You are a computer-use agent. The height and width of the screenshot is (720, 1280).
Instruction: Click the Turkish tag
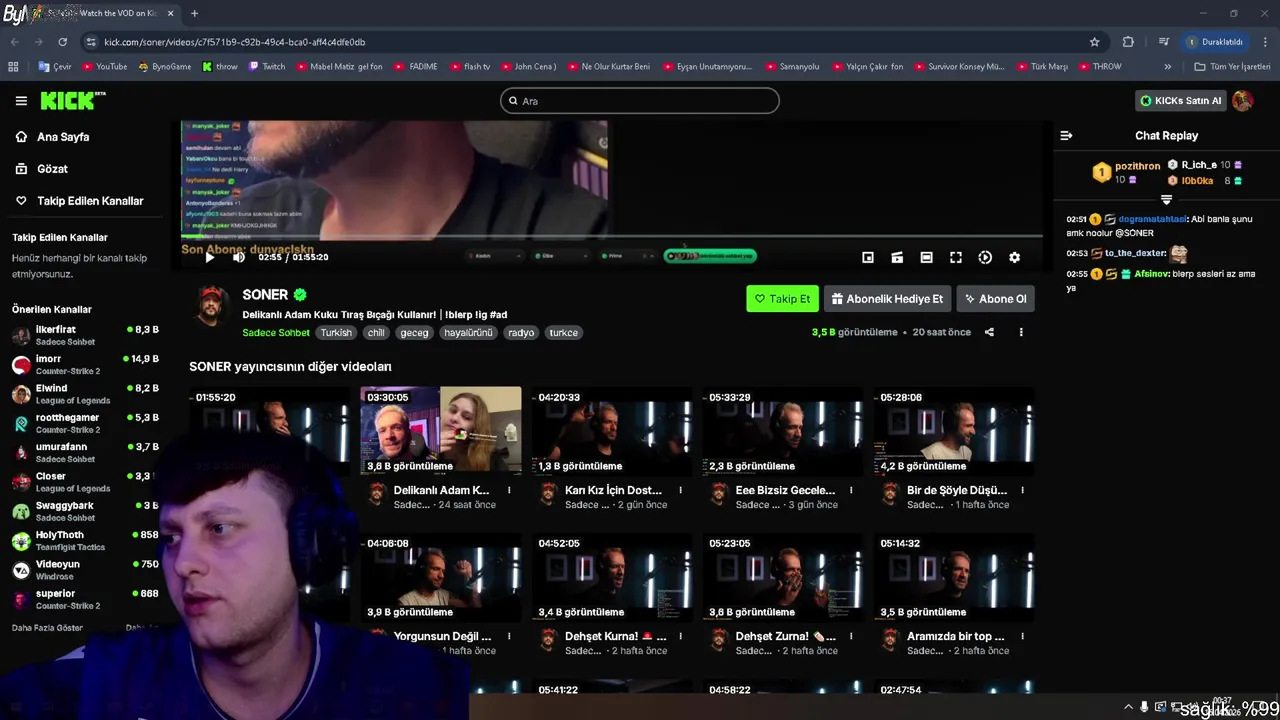pos(336,332)
